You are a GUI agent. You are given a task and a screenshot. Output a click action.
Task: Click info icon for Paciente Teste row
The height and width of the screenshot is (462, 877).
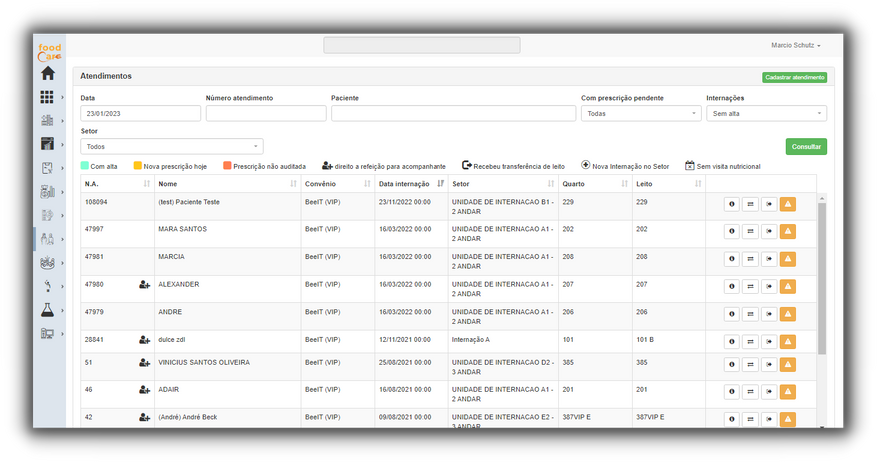point(732,205)
